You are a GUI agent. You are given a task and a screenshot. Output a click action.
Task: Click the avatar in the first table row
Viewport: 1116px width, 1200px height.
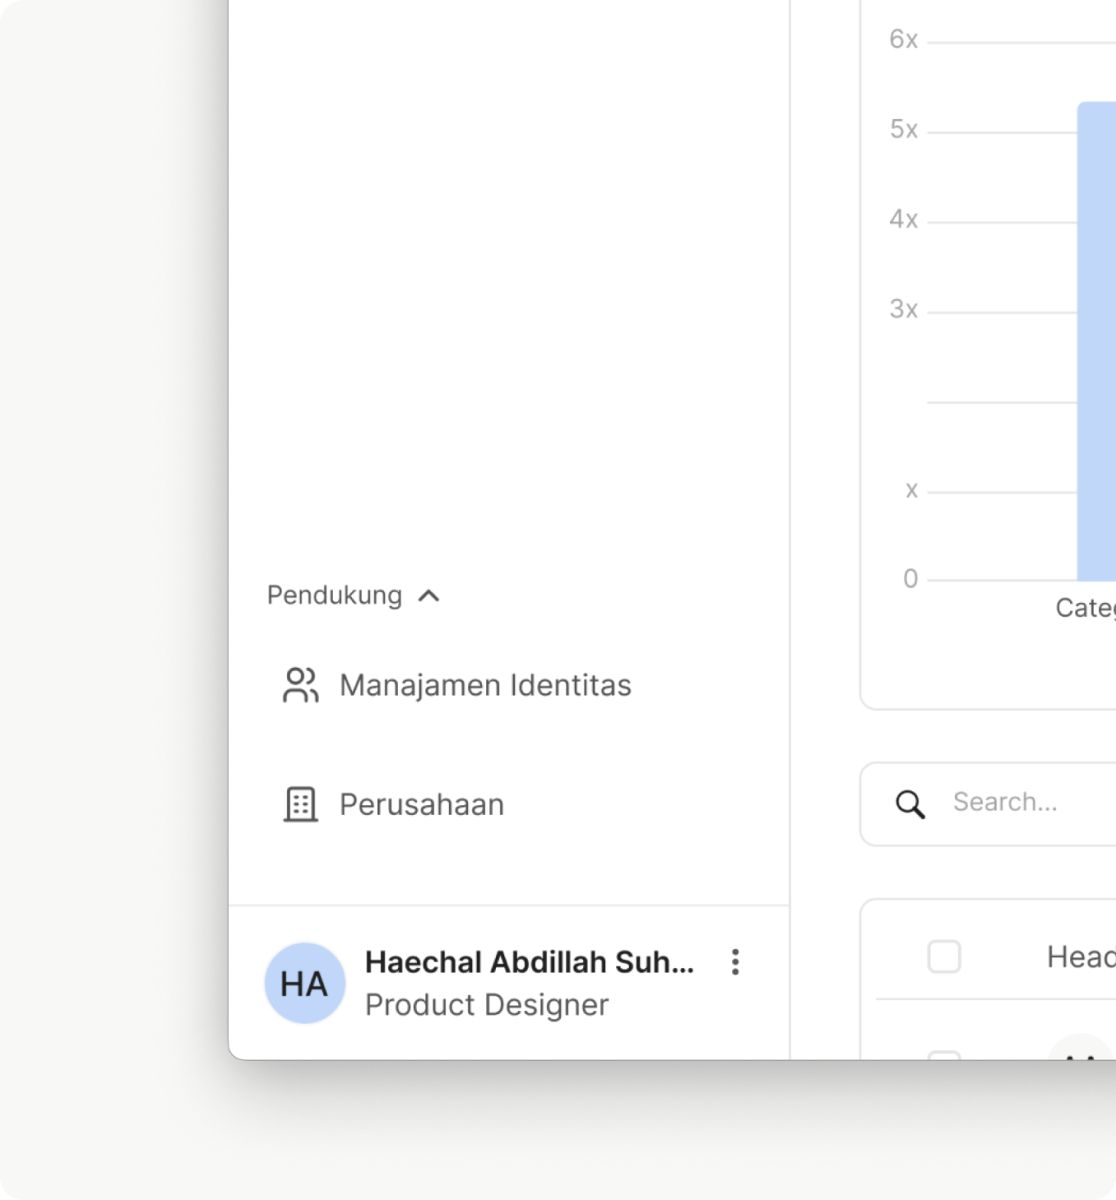(x=1080, y=1050)
